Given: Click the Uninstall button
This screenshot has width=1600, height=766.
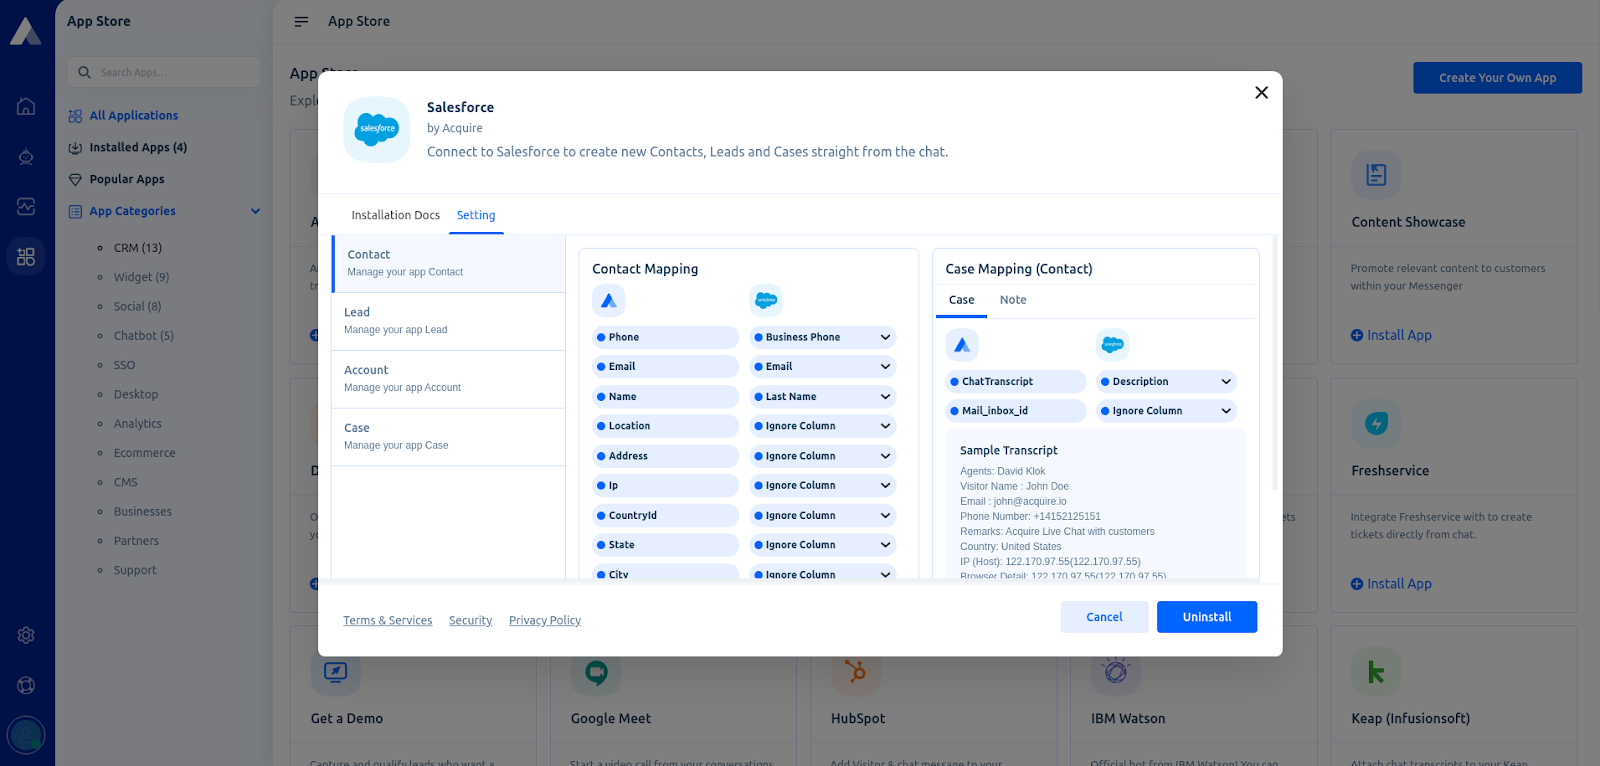Looking at the screenshot, I should [x=1207, y=617].
